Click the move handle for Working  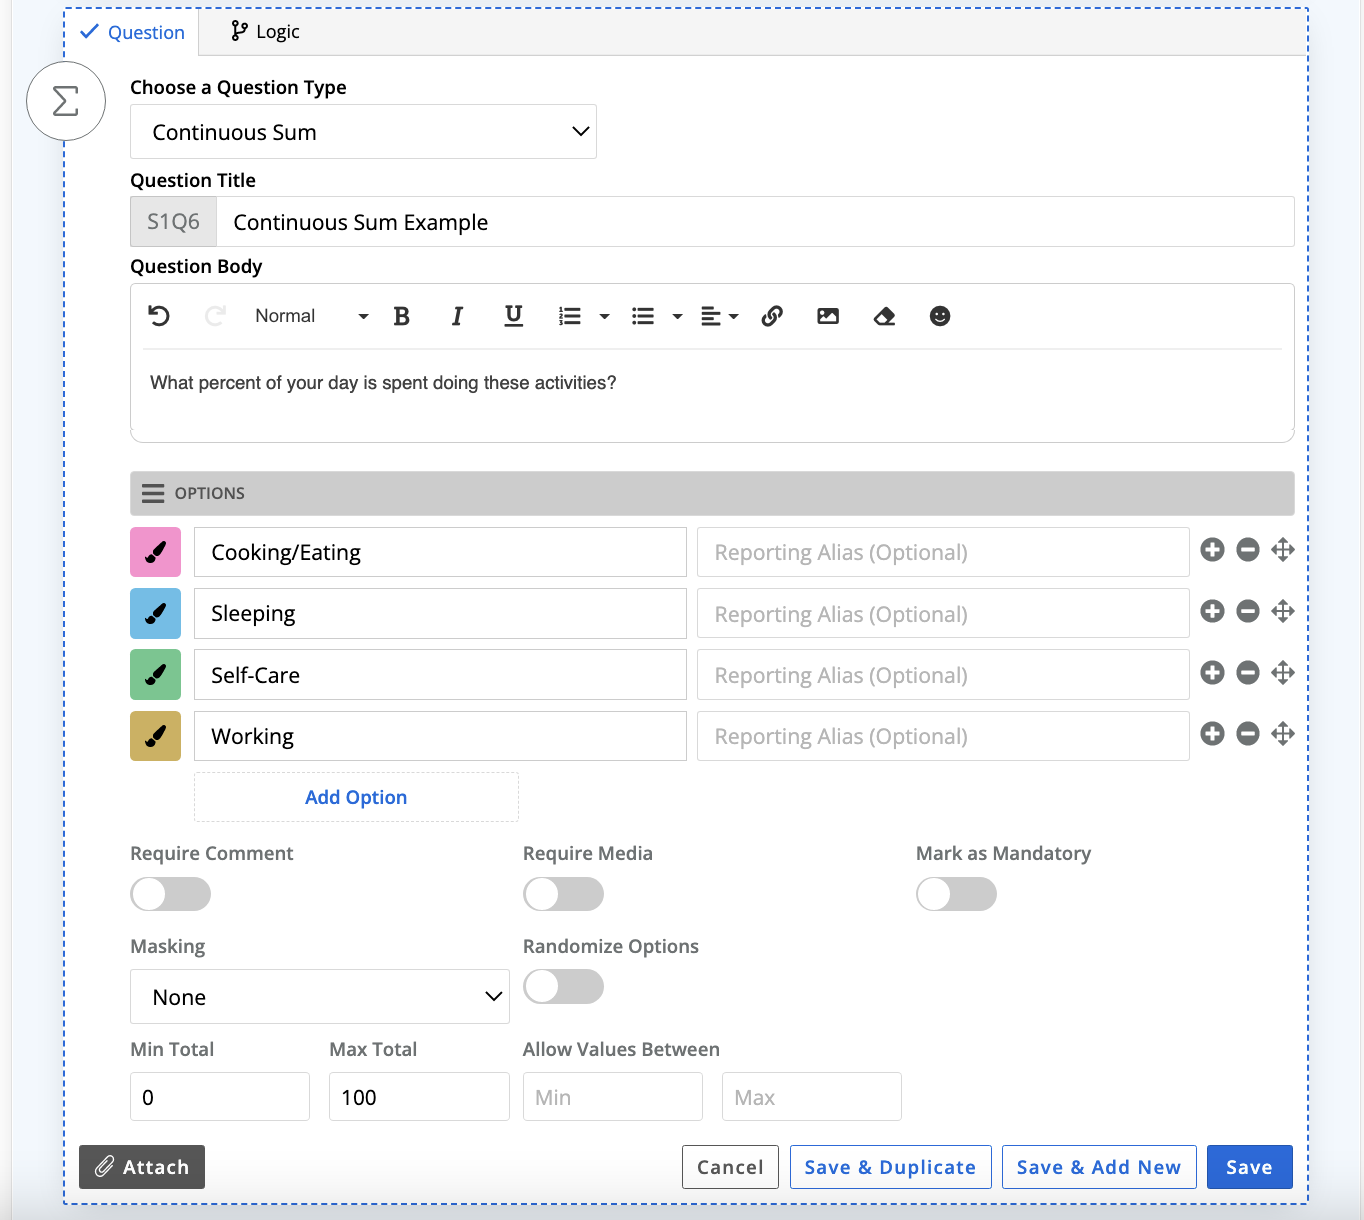1283,734
